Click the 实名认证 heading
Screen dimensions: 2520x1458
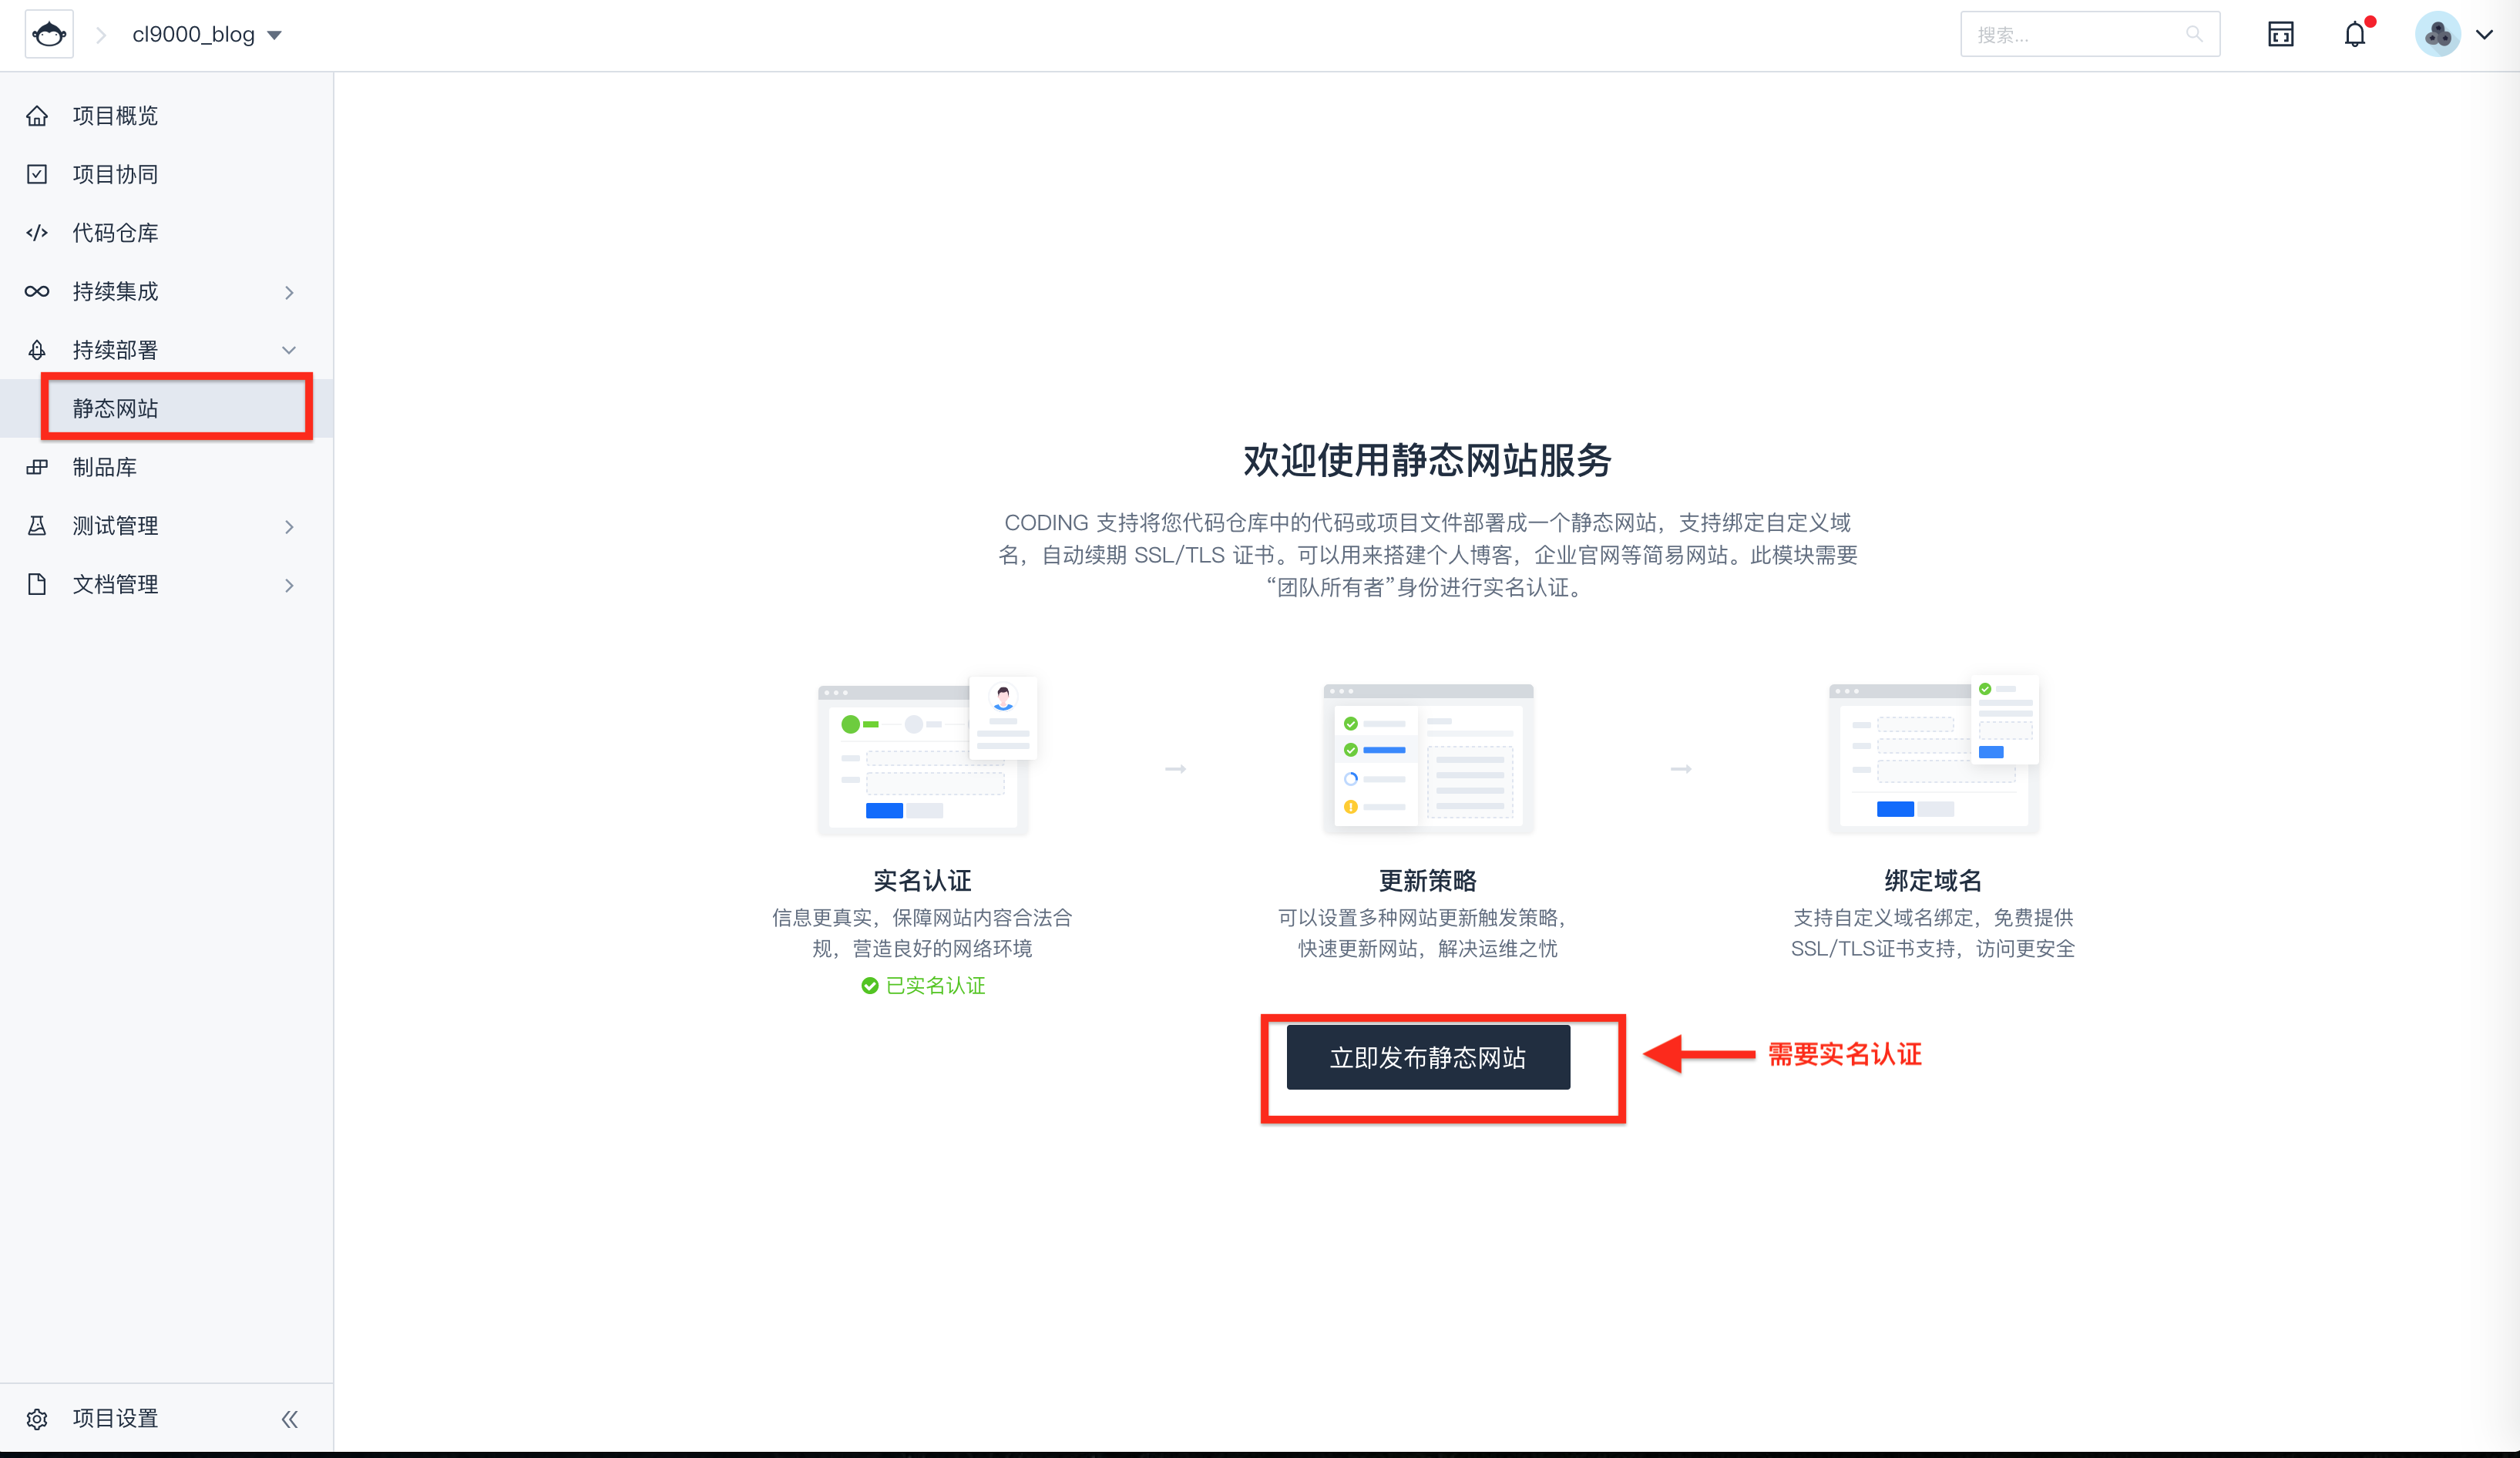click(x=922, y=880)
